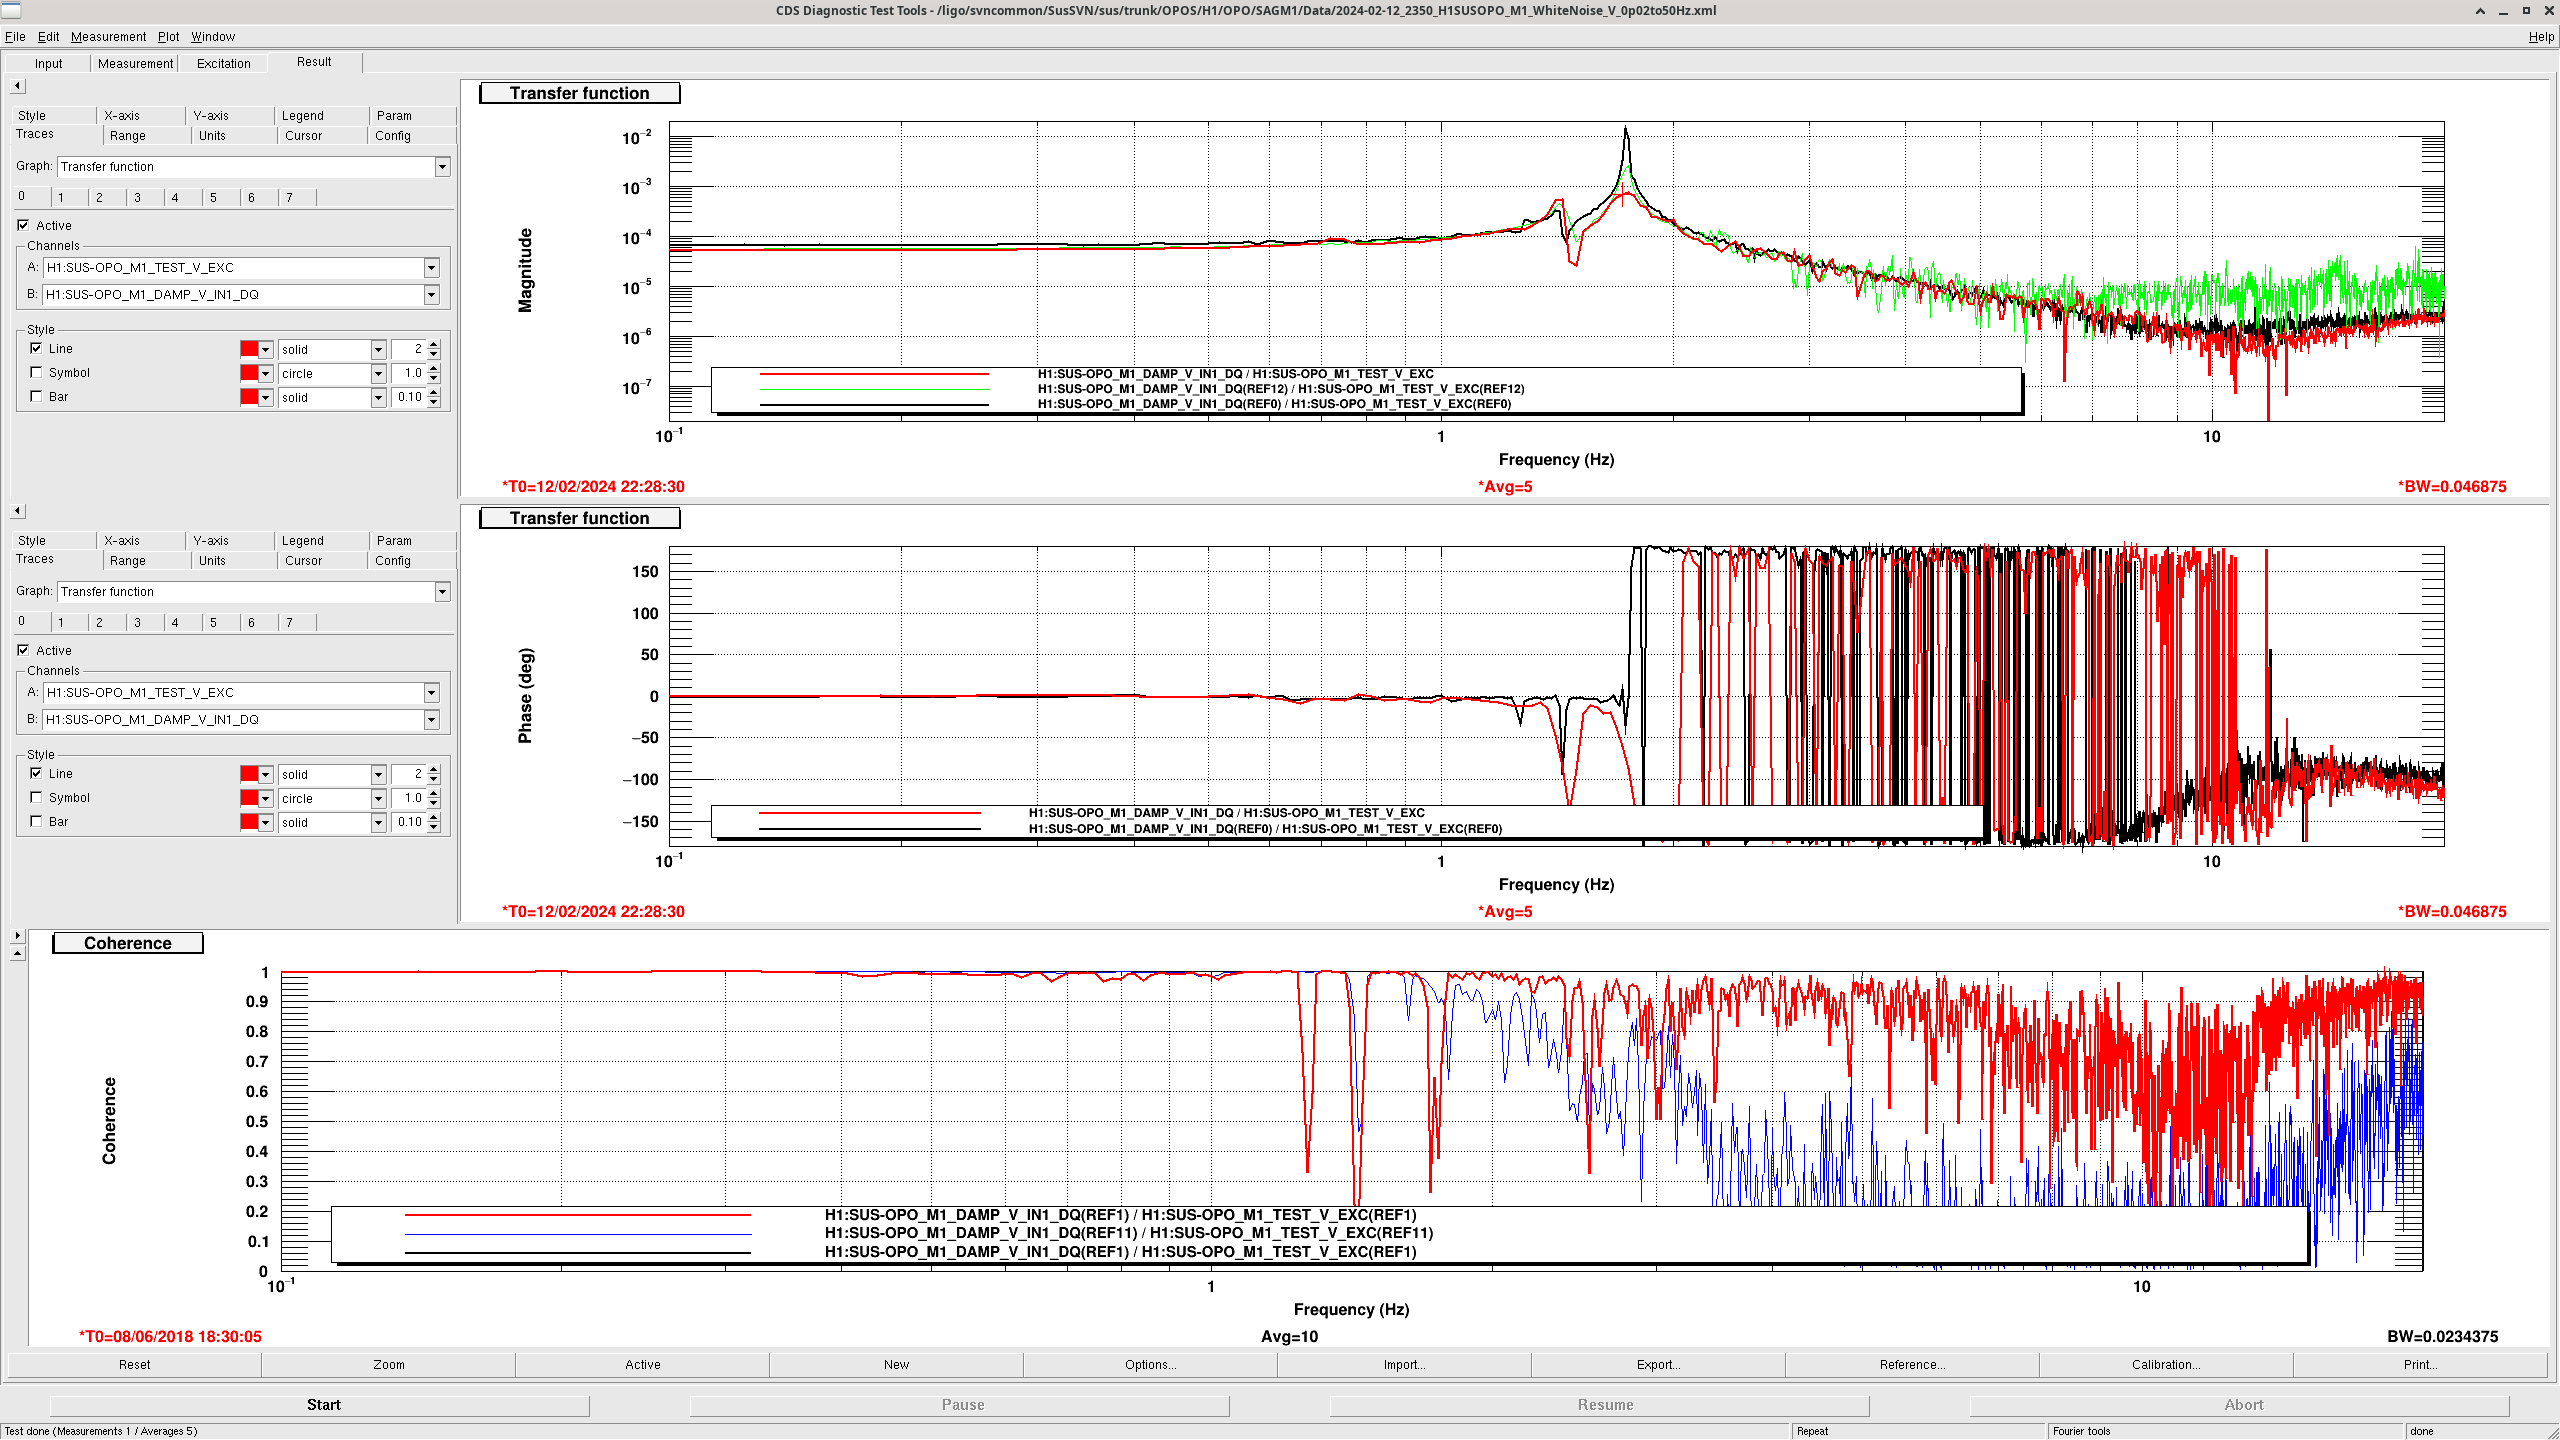Open Graph type dropdown in top panel
This screenshot has width=2560, height=1440.
pos(442,167)
